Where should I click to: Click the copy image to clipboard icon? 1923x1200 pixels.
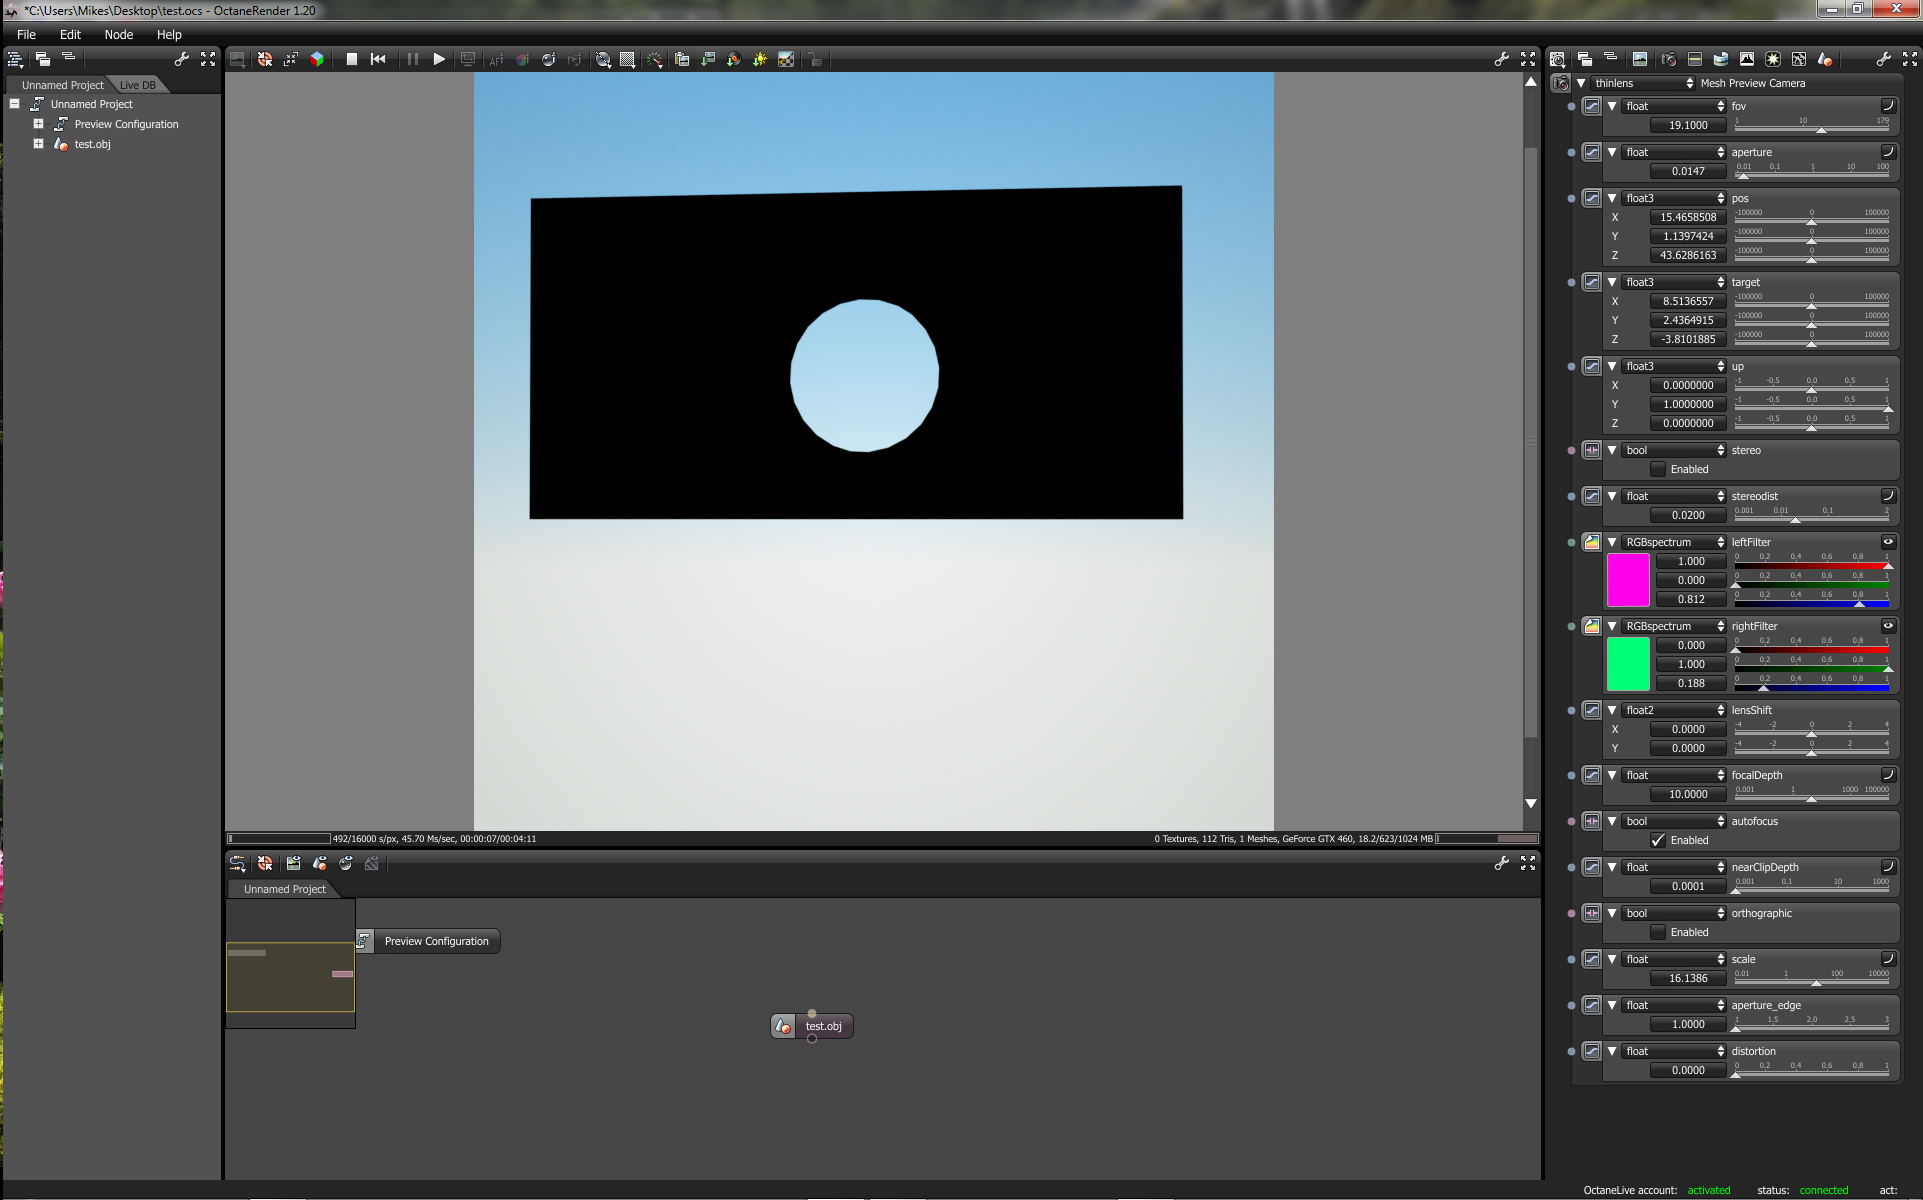pyautogui.click(x=682, y=60)
